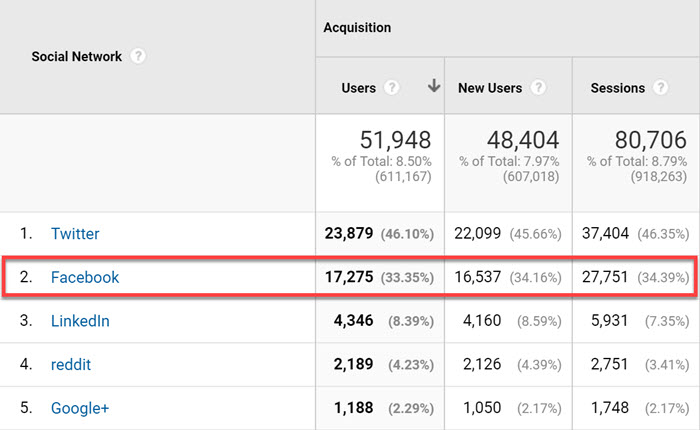Sort by the Sessions column header
This screenshot has width=700, height=430.
[618, 88]
